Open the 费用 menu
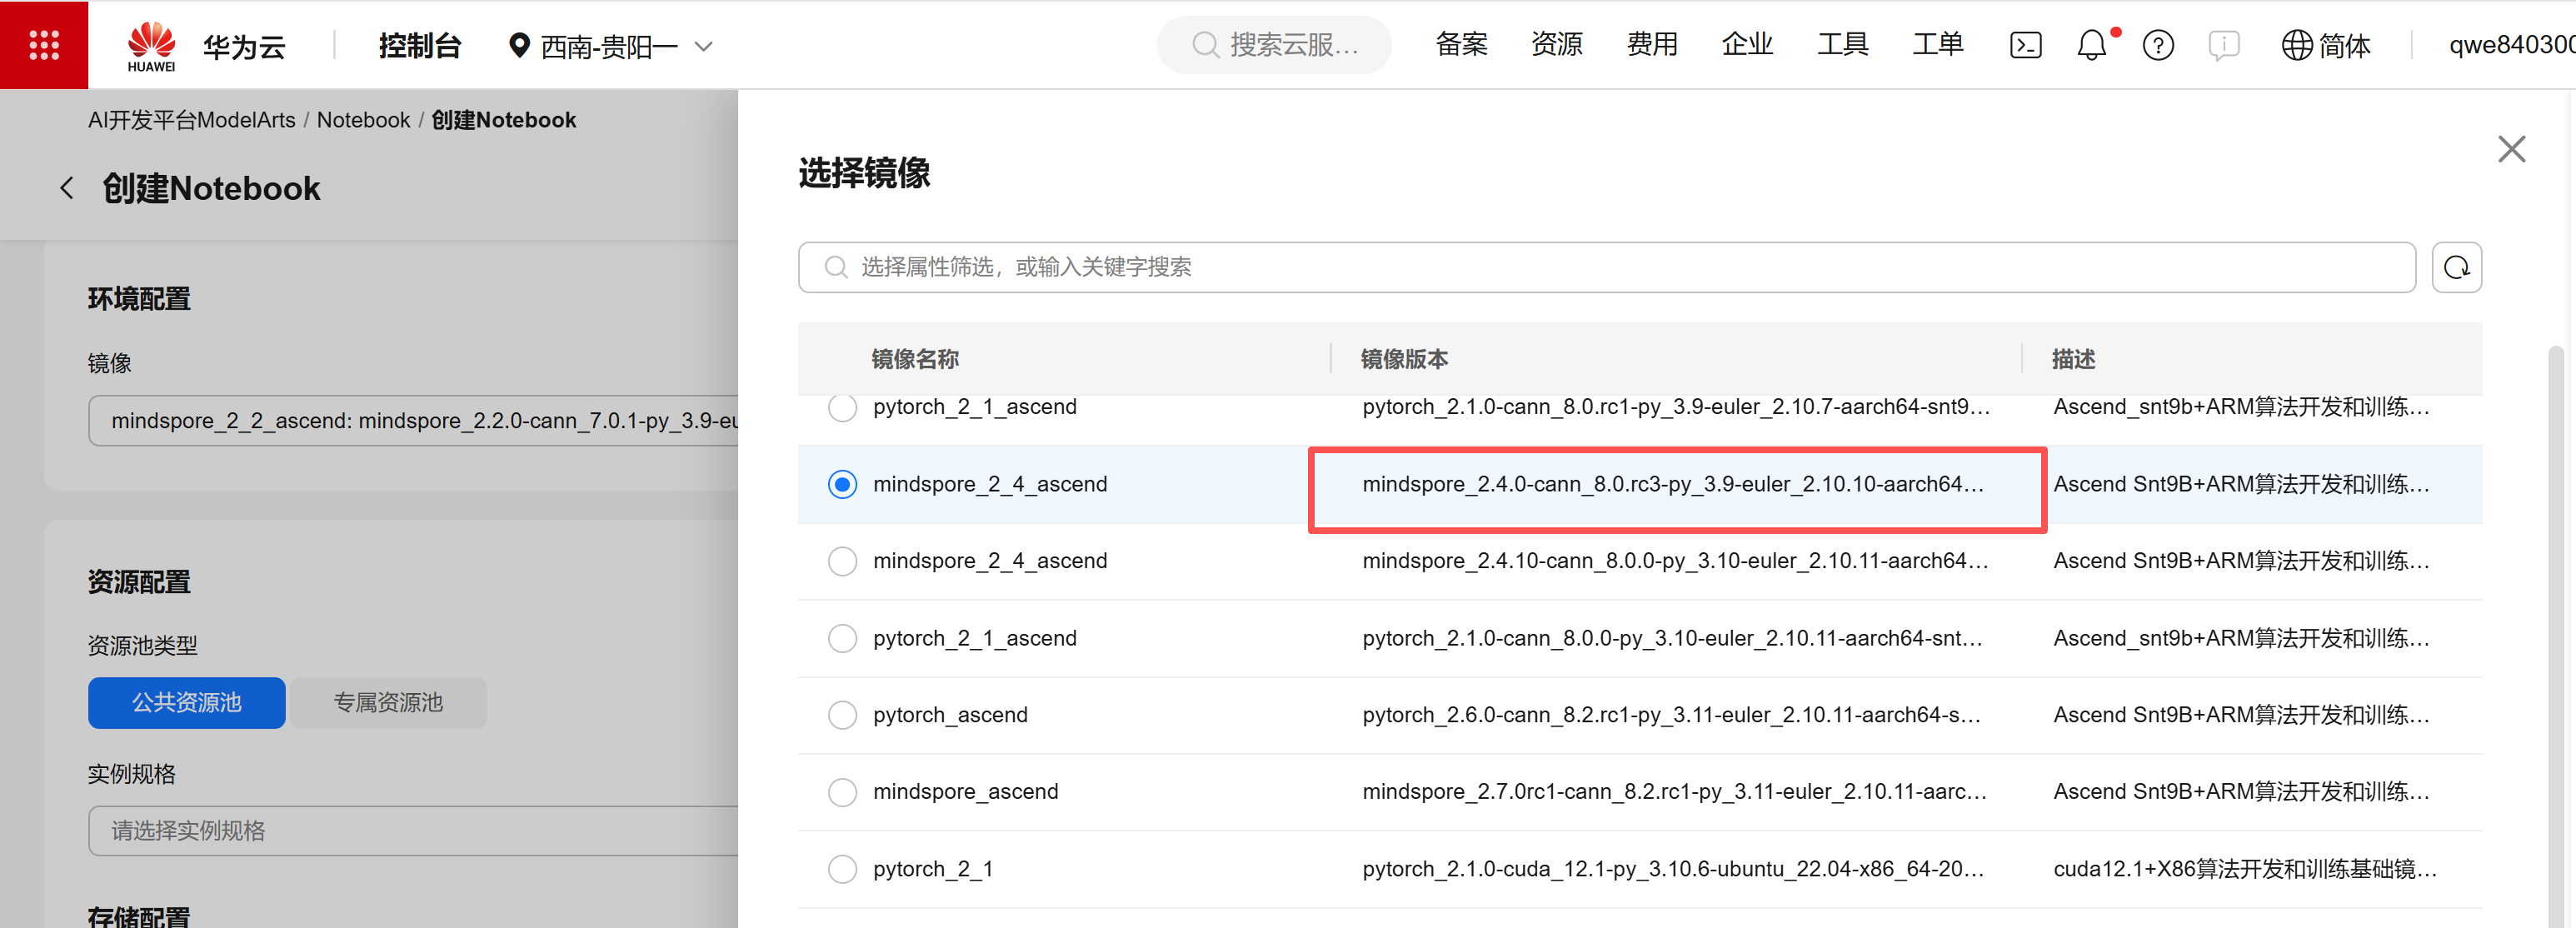2576x928 pixels. click(x=1651, y=45)
